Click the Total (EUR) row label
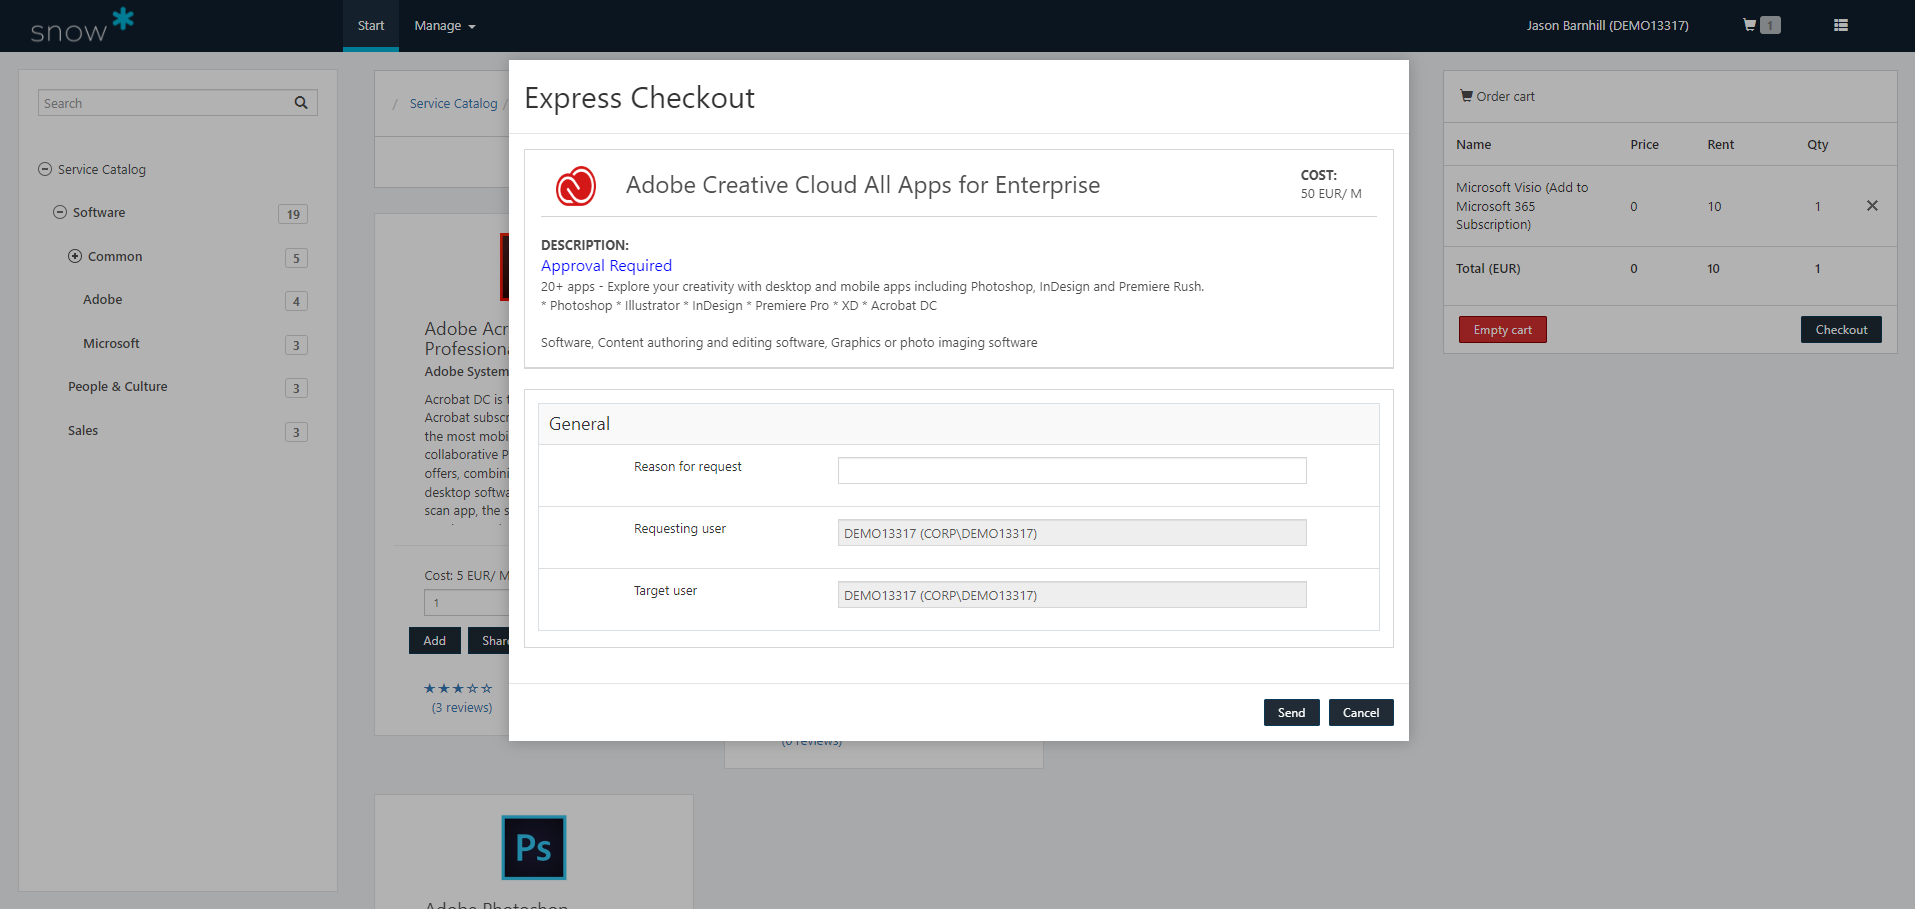This screenshot has width=1915, height=909. click(x=1488, y=268)
